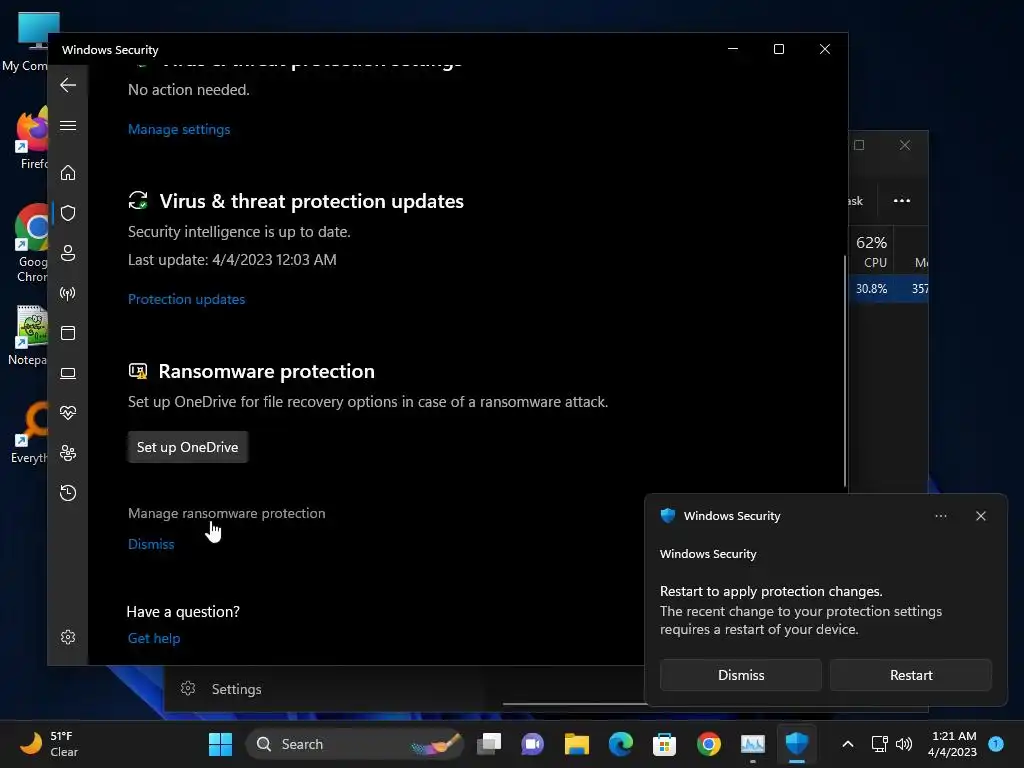Image resolution: width=1024 pixels, height=768 pixels.
Task: Click the Notepad++ desktop shortcut
Action: pos(29,335)
